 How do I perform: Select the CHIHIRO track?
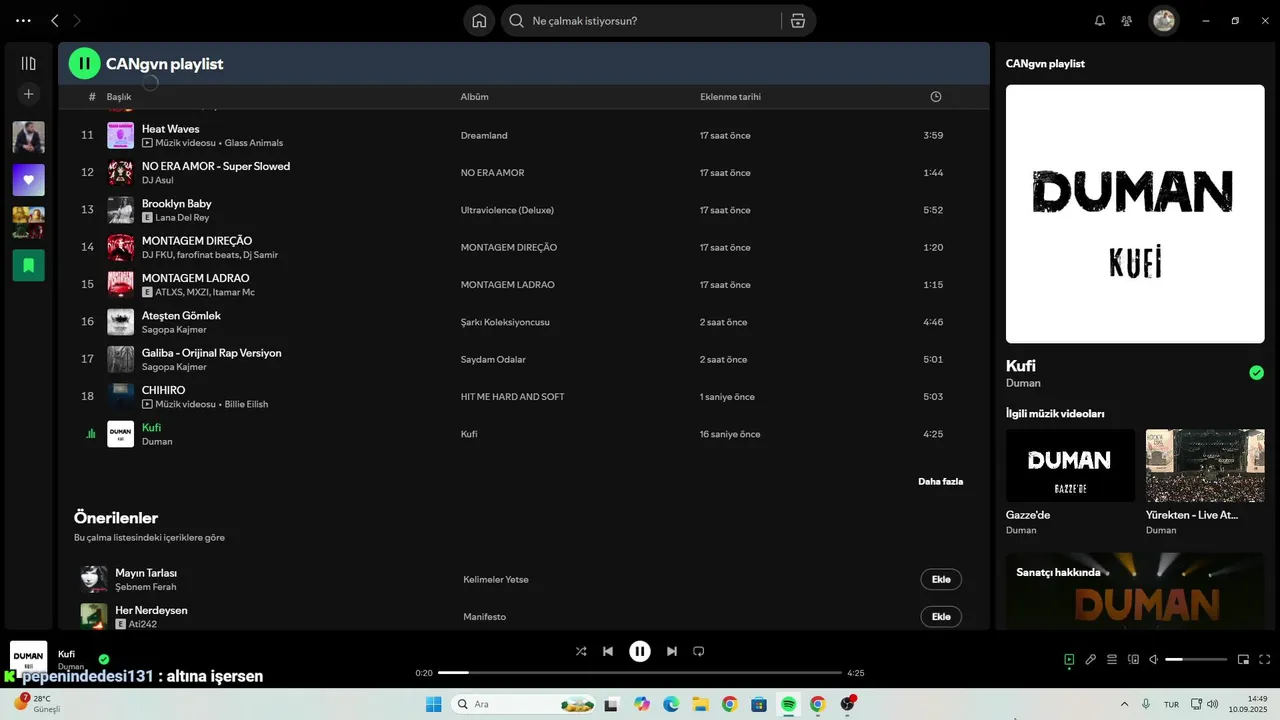point(163,390)
